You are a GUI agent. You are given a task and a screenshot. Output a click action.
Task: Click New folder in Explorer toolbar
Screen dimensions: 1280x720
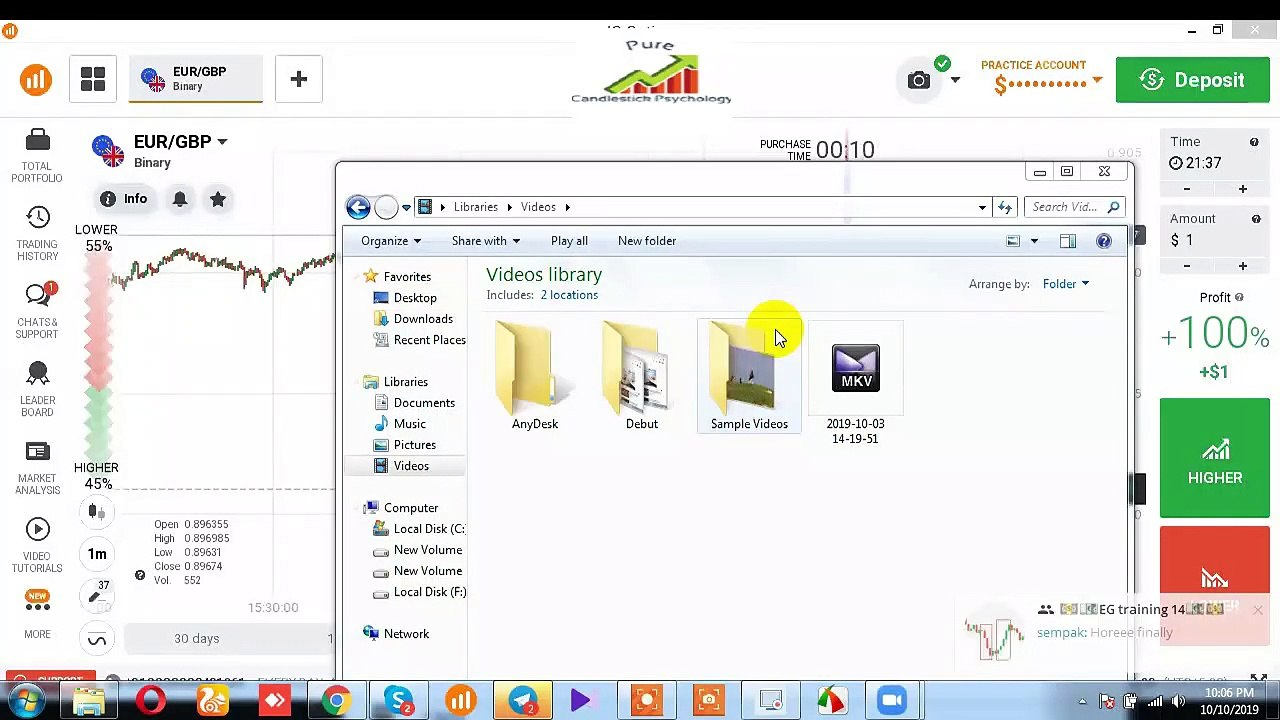pos(647,241)
